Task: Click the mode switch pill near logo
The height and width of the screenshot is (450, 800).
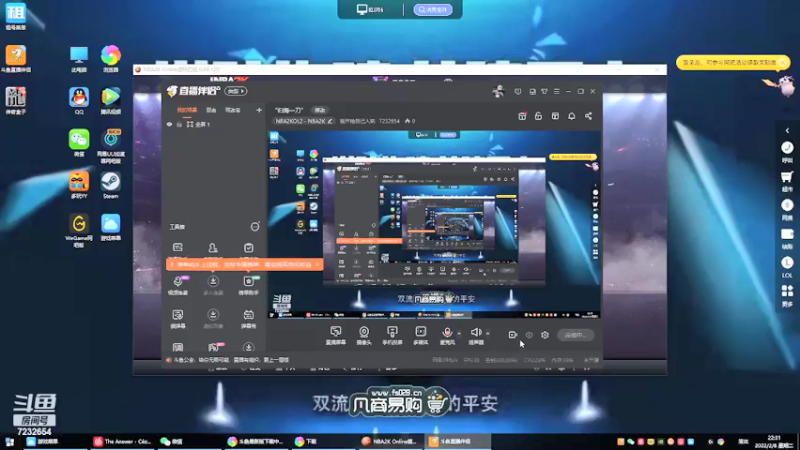Action: 236,91
